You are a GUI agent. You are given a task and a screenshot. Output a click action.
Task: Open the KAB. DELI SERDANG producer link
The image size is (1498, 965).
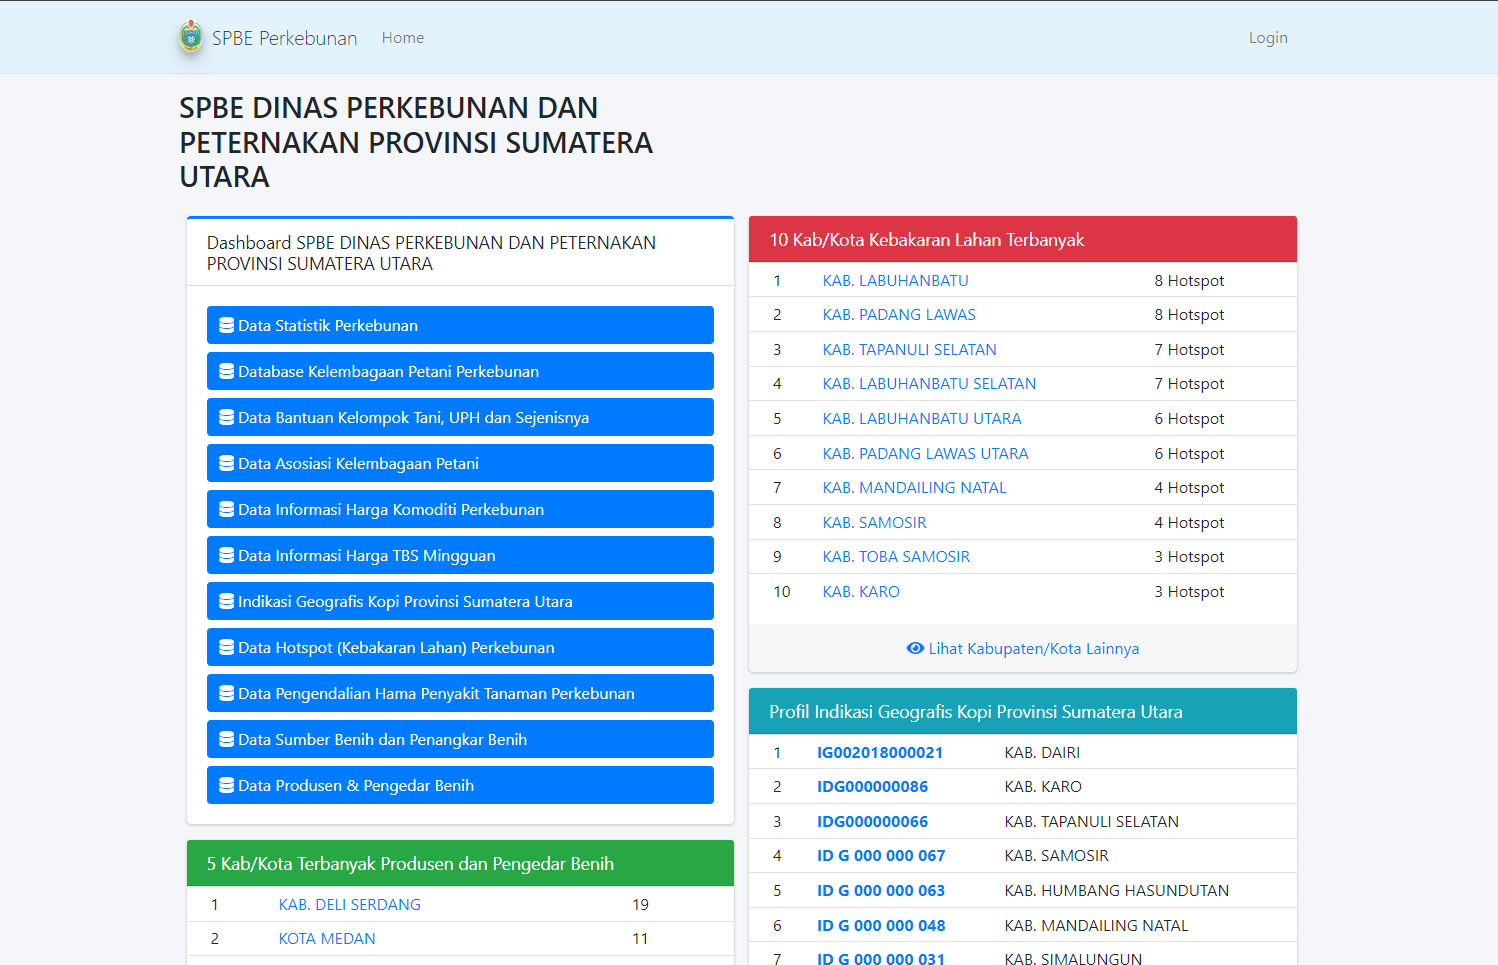349,905
